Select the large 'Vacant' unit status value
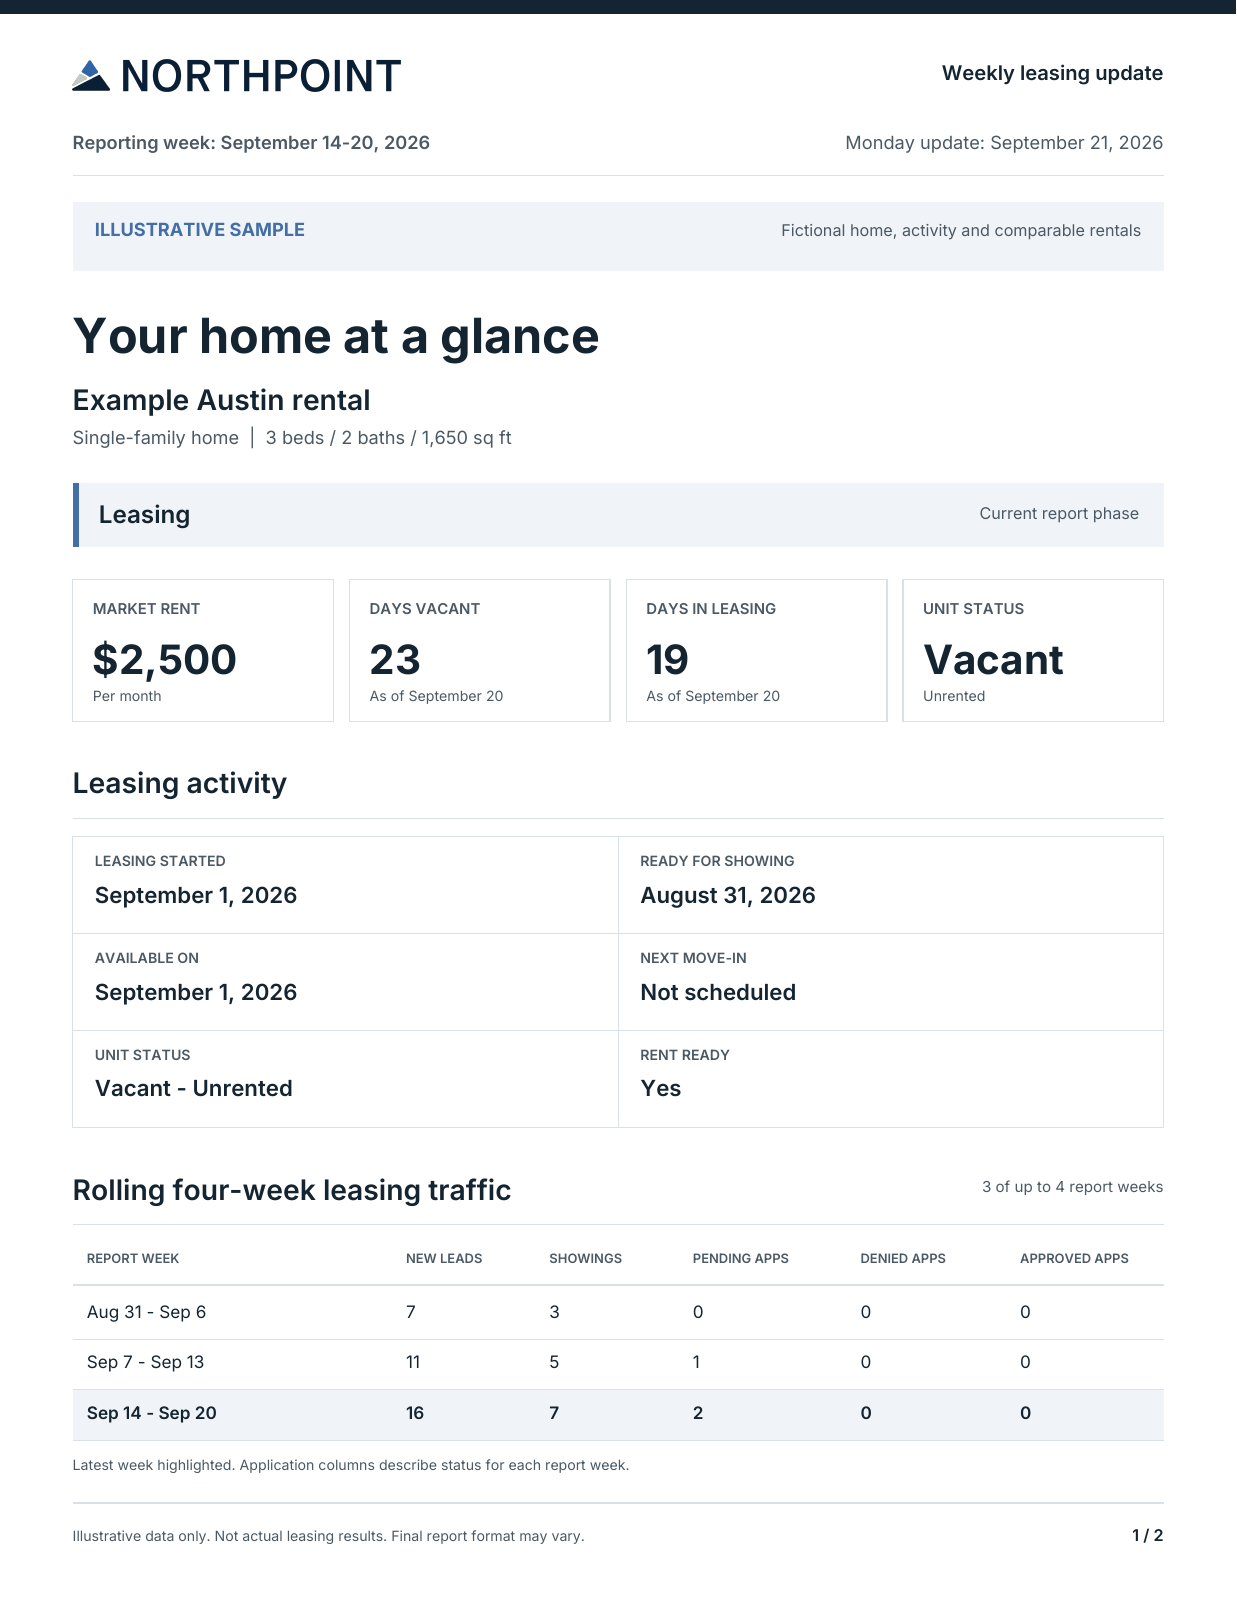The image size is (1237, 1600). pos(993,660)
